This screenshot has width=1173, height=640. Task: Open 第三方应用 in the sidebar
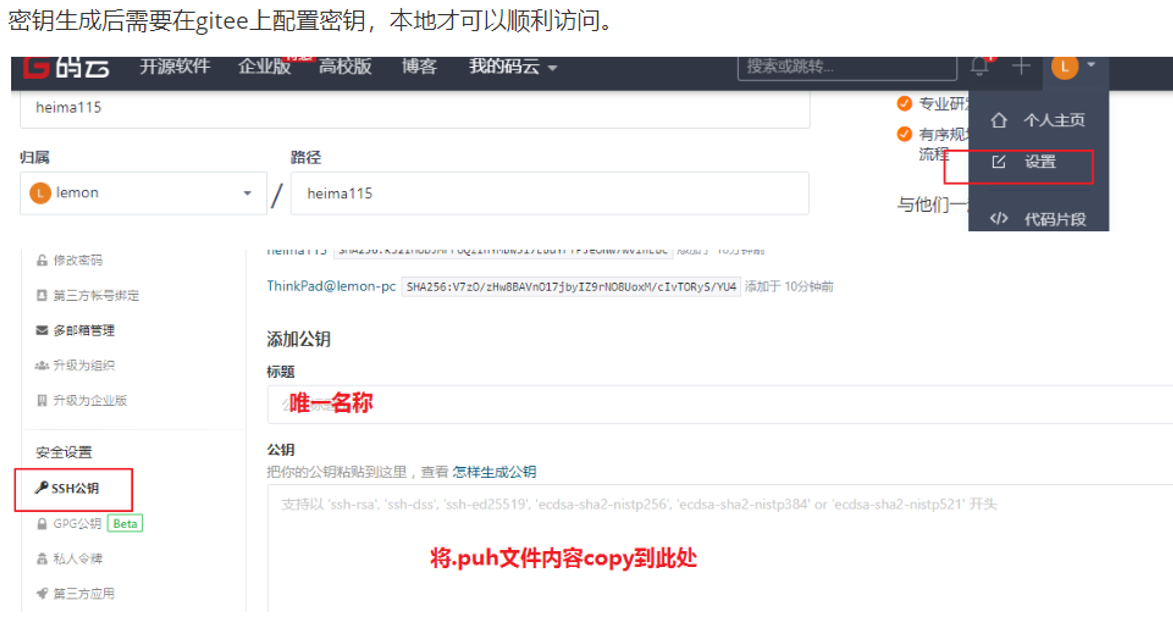pyautogui.click(x=84, y=594)
